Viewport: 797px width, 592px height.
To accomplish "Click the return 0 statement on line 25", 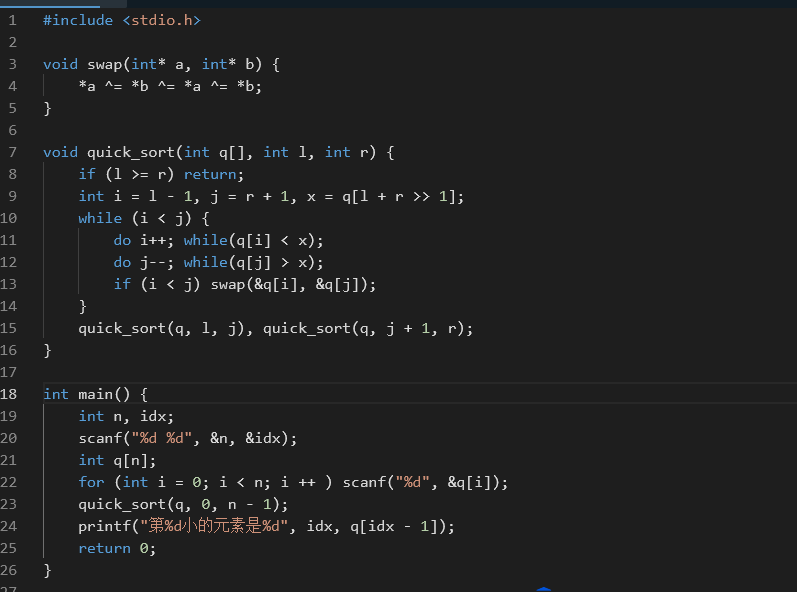I will coord(117,548).
